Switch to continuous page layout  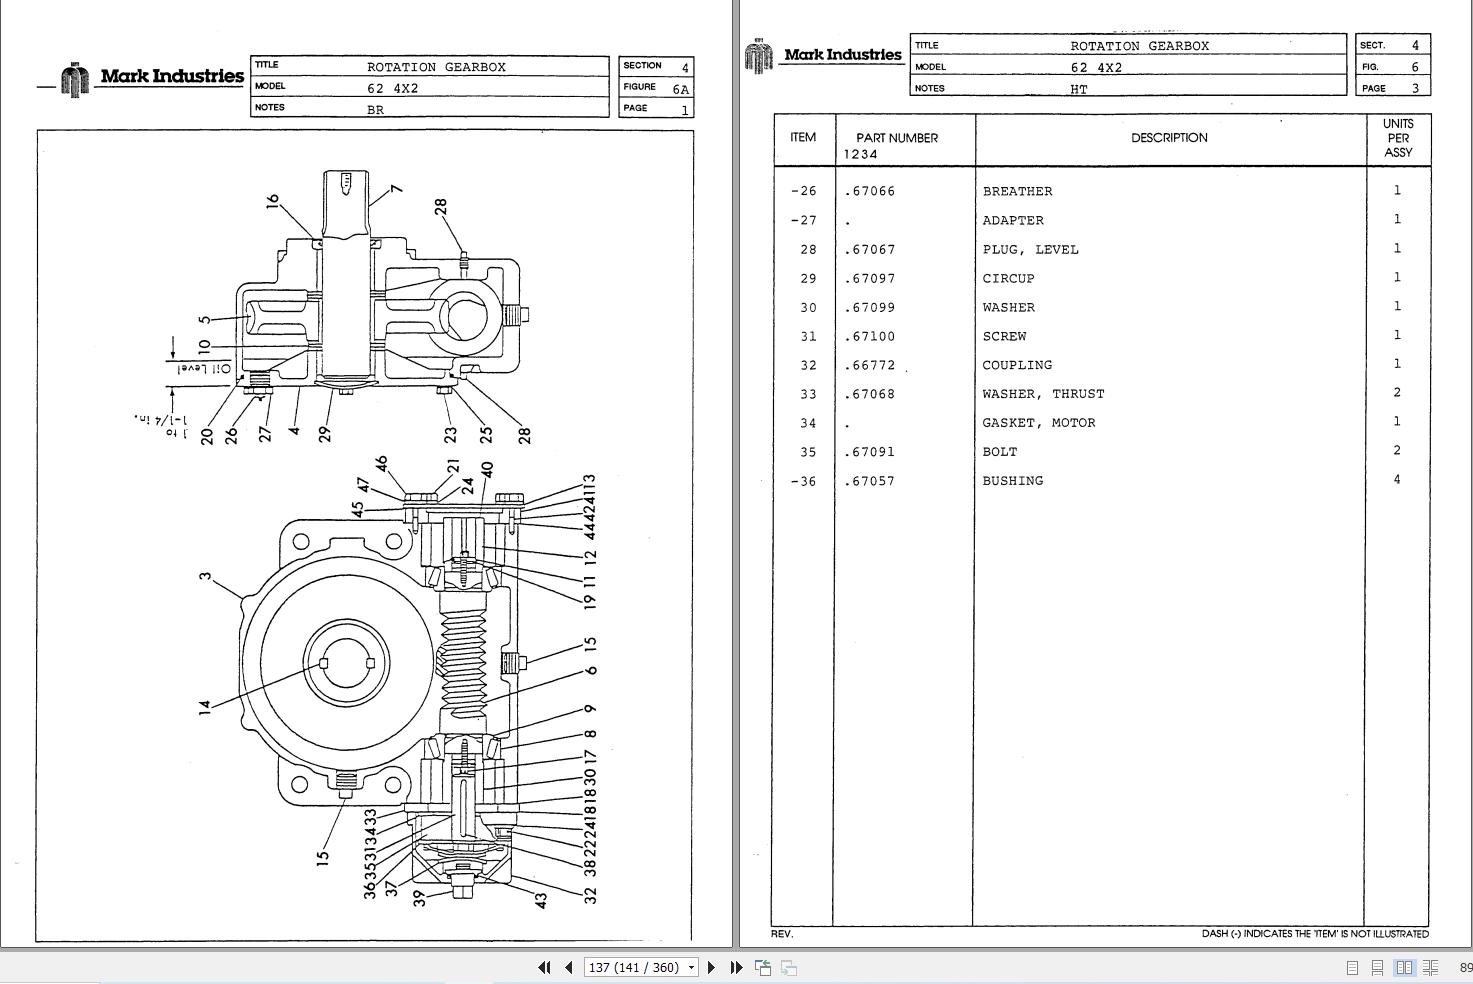click(x=1378, y=968)
